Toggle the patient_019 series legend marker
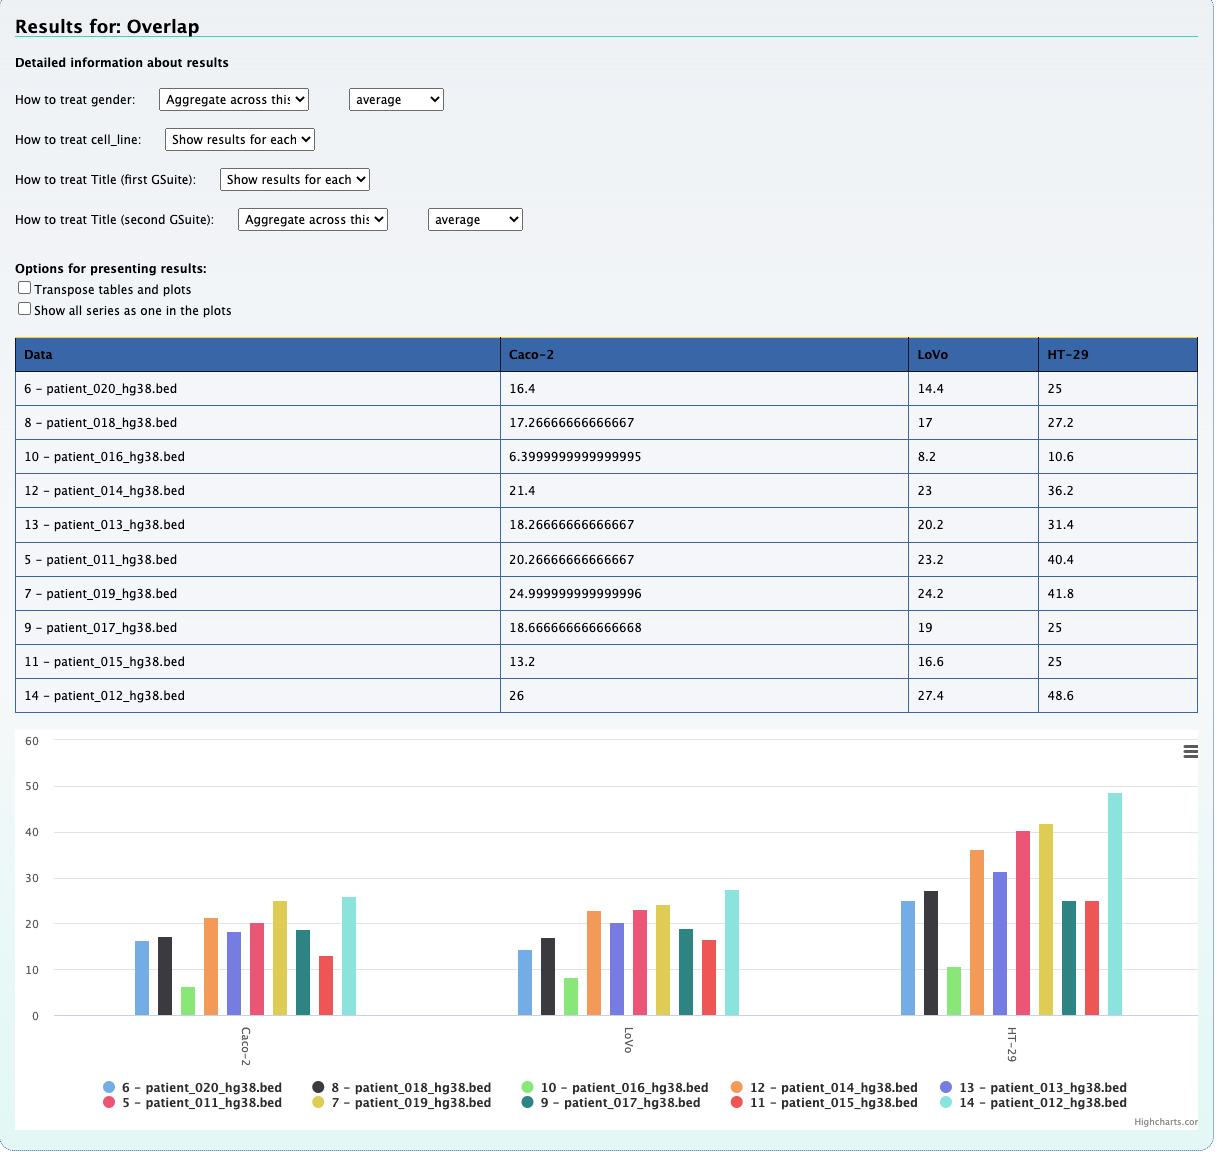 318,1102
